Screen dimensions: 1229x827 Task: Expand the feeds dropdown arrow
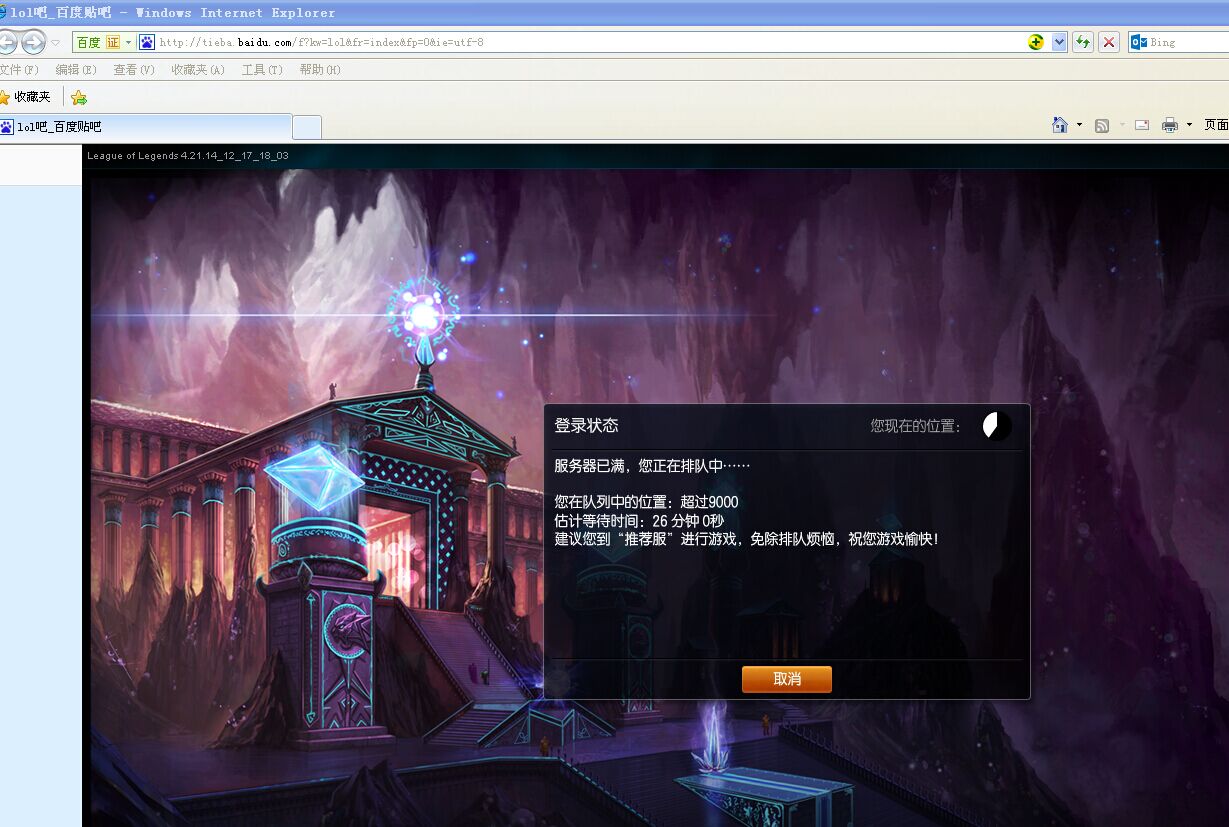point(1122,125)
